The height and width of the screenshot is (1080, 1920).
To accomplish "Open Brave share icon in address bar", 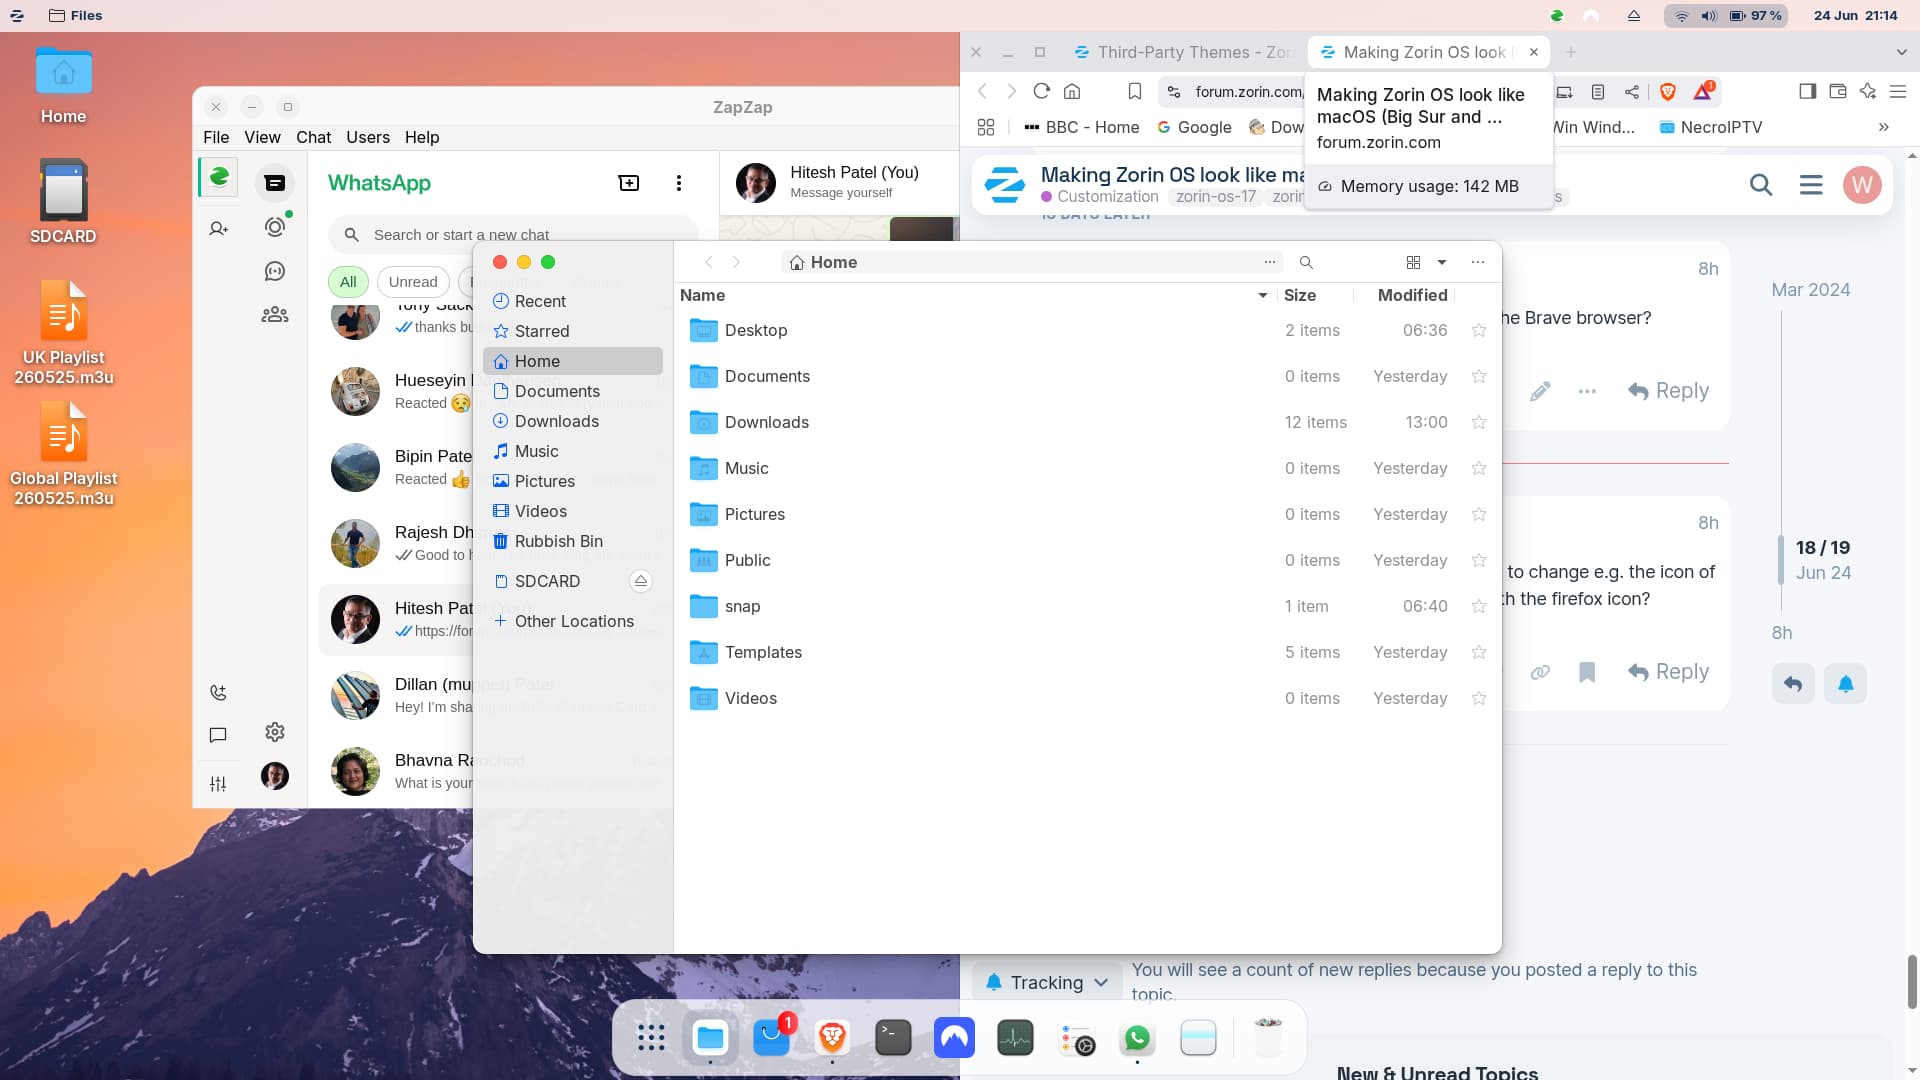I will (x=1632, y=91).
